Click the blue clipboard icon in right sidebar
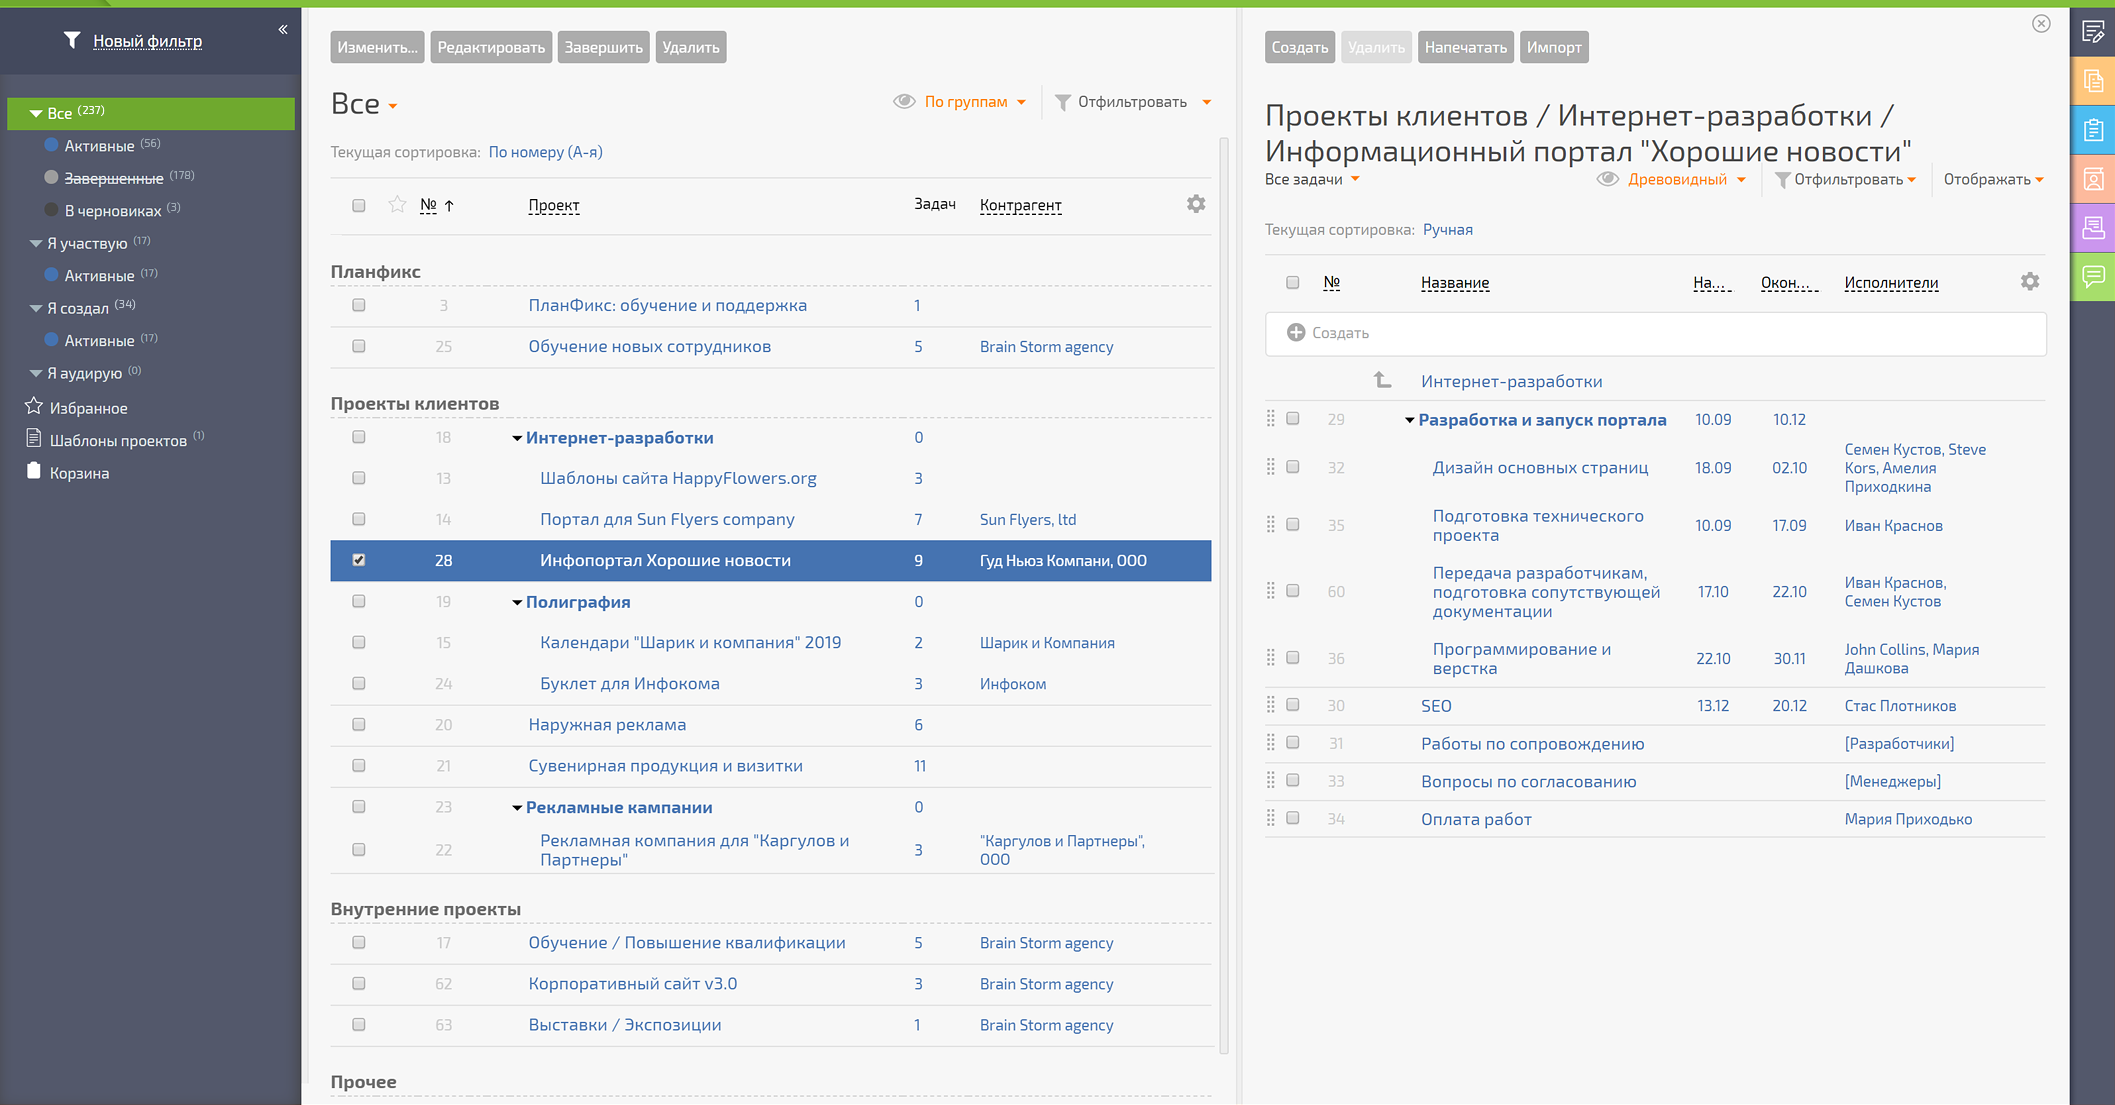Viewport: 2115px width, 1105px height. click(x=2093, y=131)
